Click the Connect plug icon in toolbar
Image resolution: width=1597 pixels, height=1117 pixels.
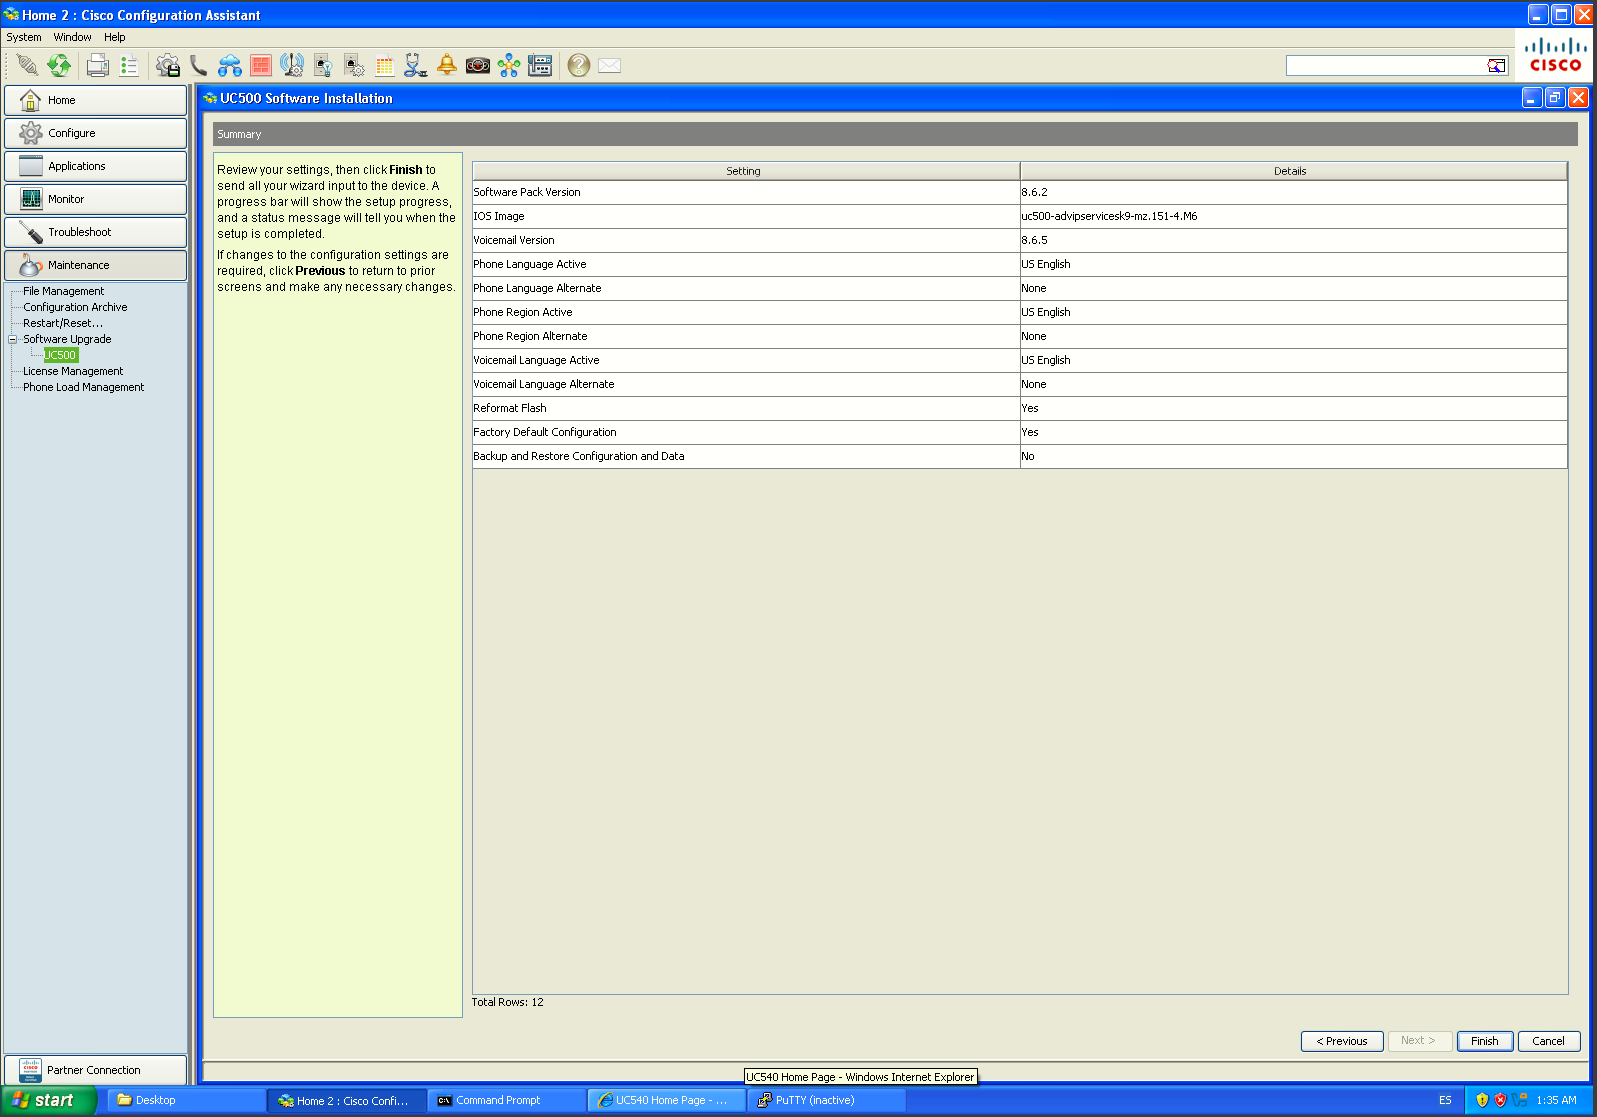click(x=27, y=66)
